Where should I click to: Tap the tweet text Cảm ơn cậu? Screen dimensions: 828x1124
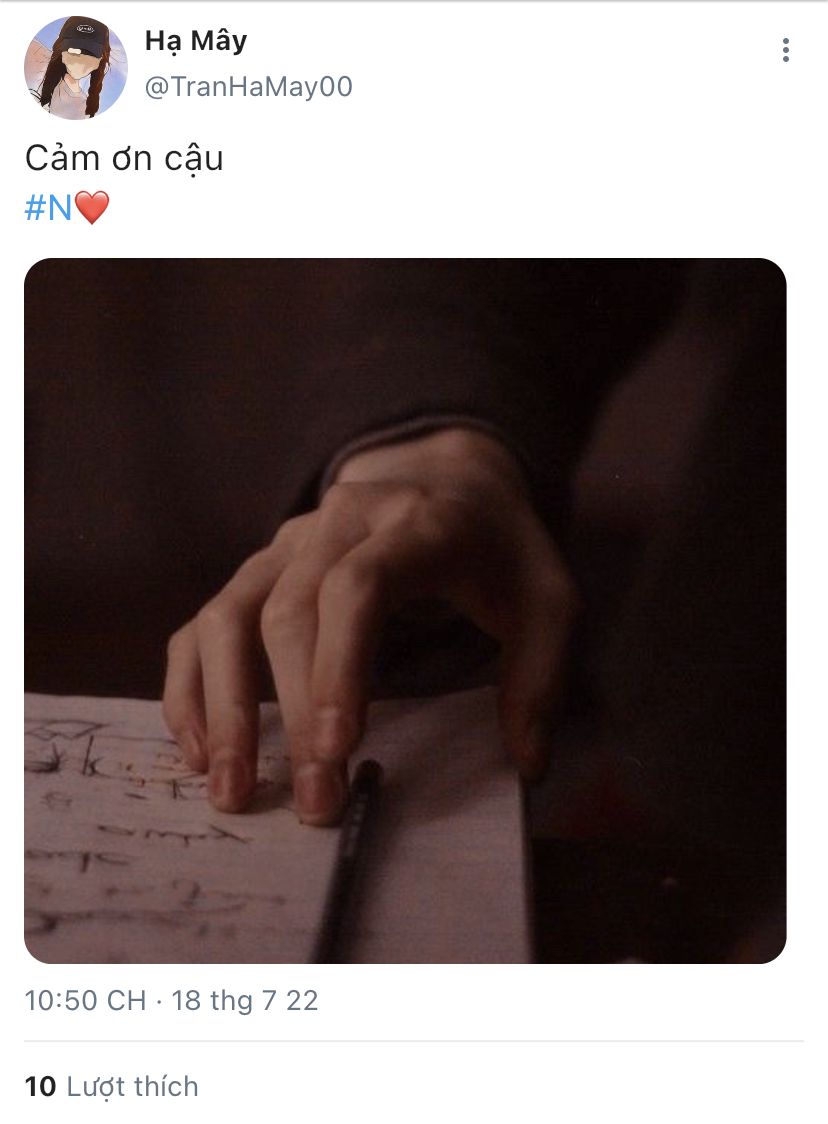124,158
